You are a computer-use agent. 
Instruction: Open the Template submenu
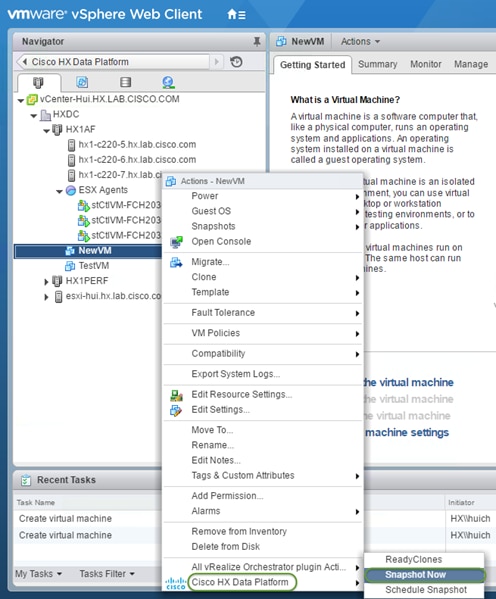point(263,292)
